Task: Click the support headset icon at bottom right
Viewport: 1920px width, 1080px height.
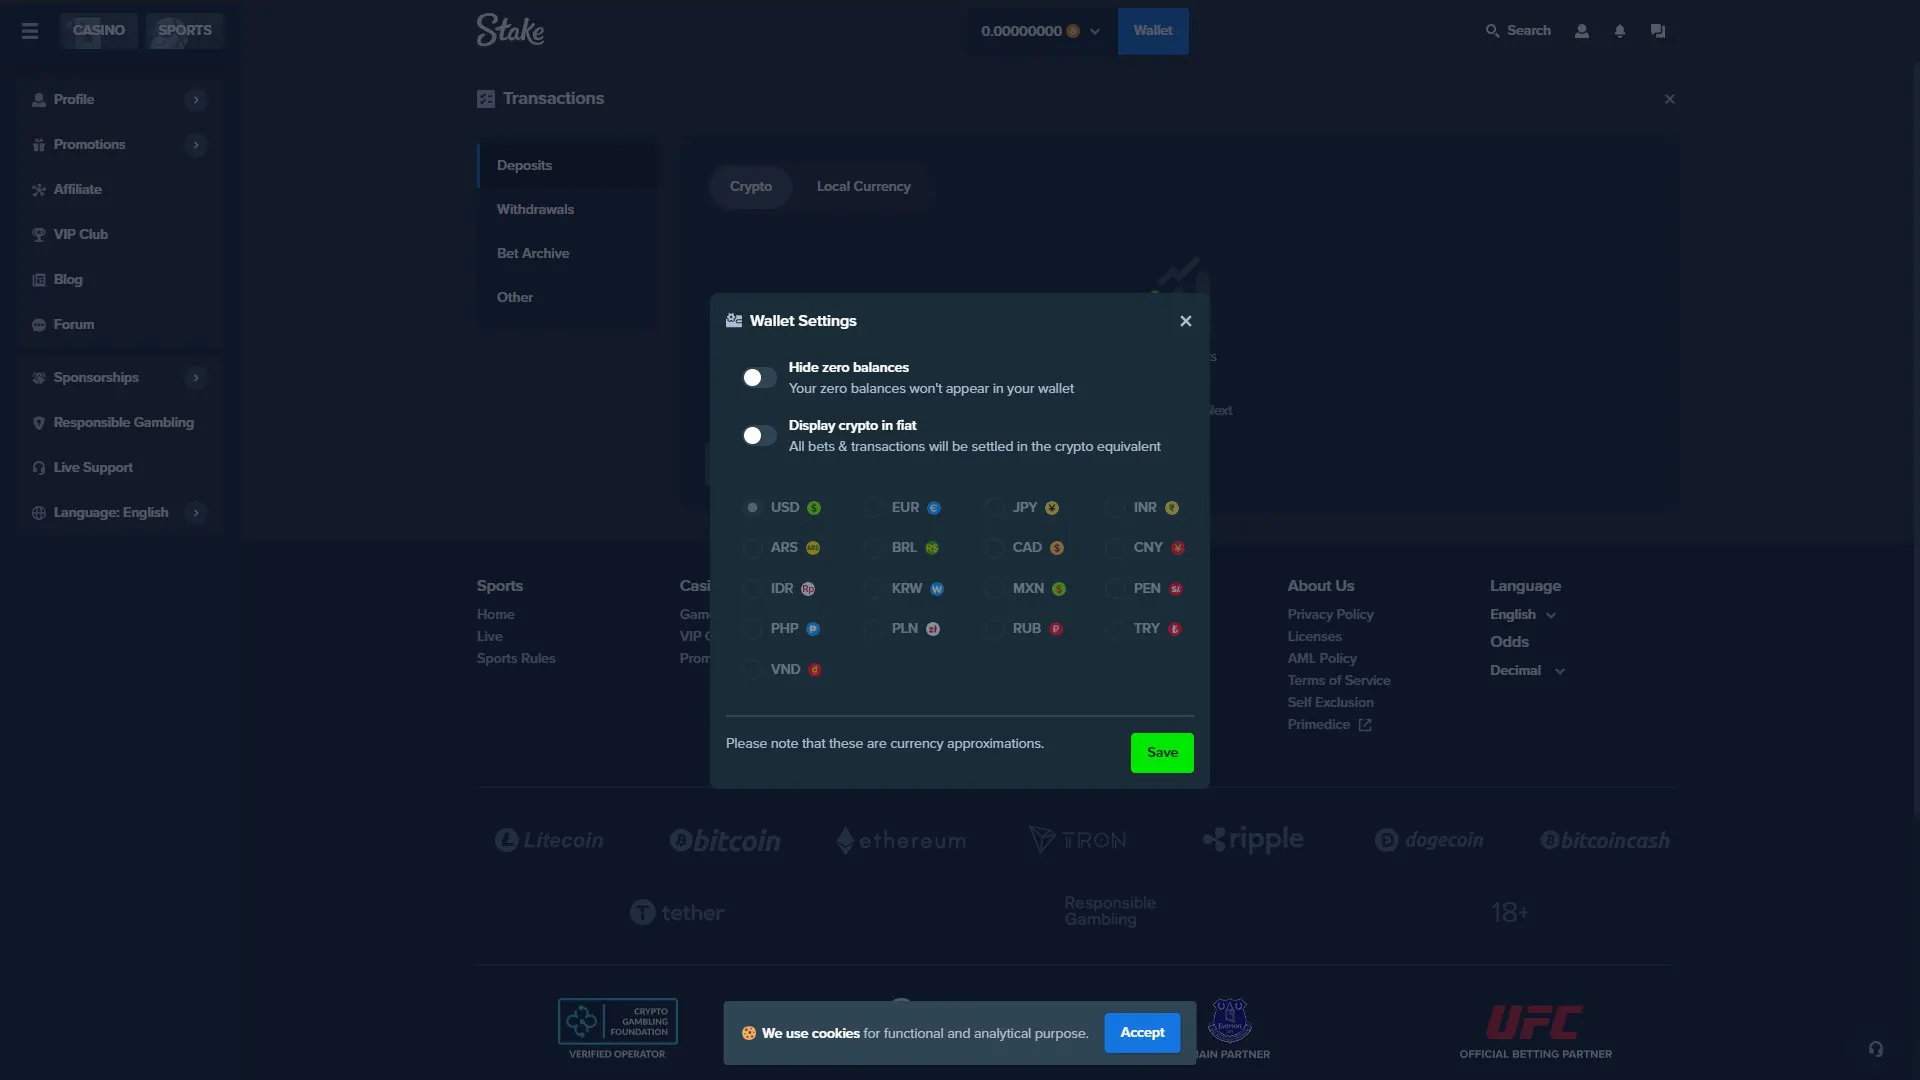Action: (x=1876, y=1049)
